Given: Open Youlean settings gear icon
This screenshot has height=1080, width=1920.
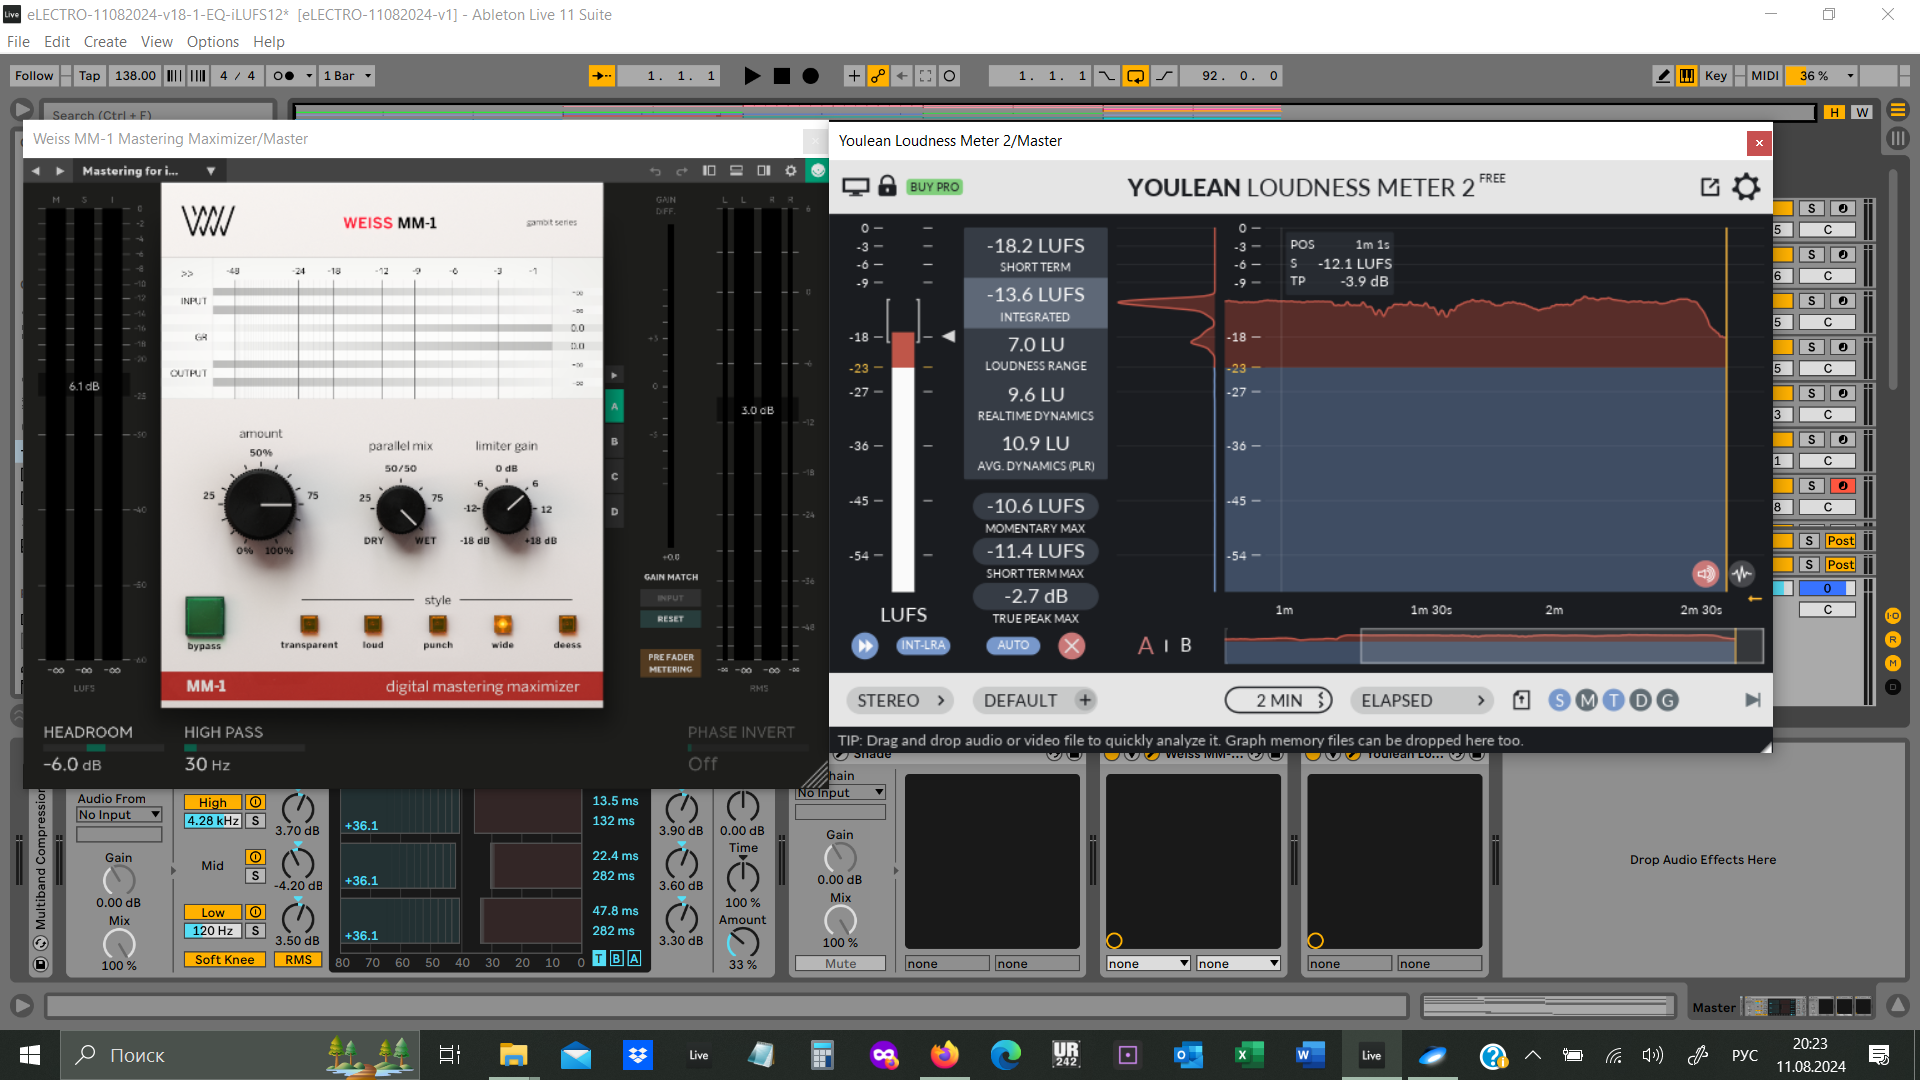Looking at the screenshot, I should pos(1746,187).
